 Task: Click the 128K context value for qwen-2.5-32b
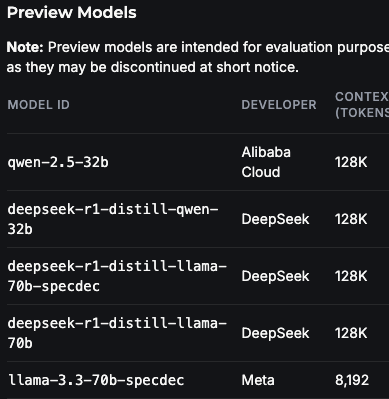[351, 162]
